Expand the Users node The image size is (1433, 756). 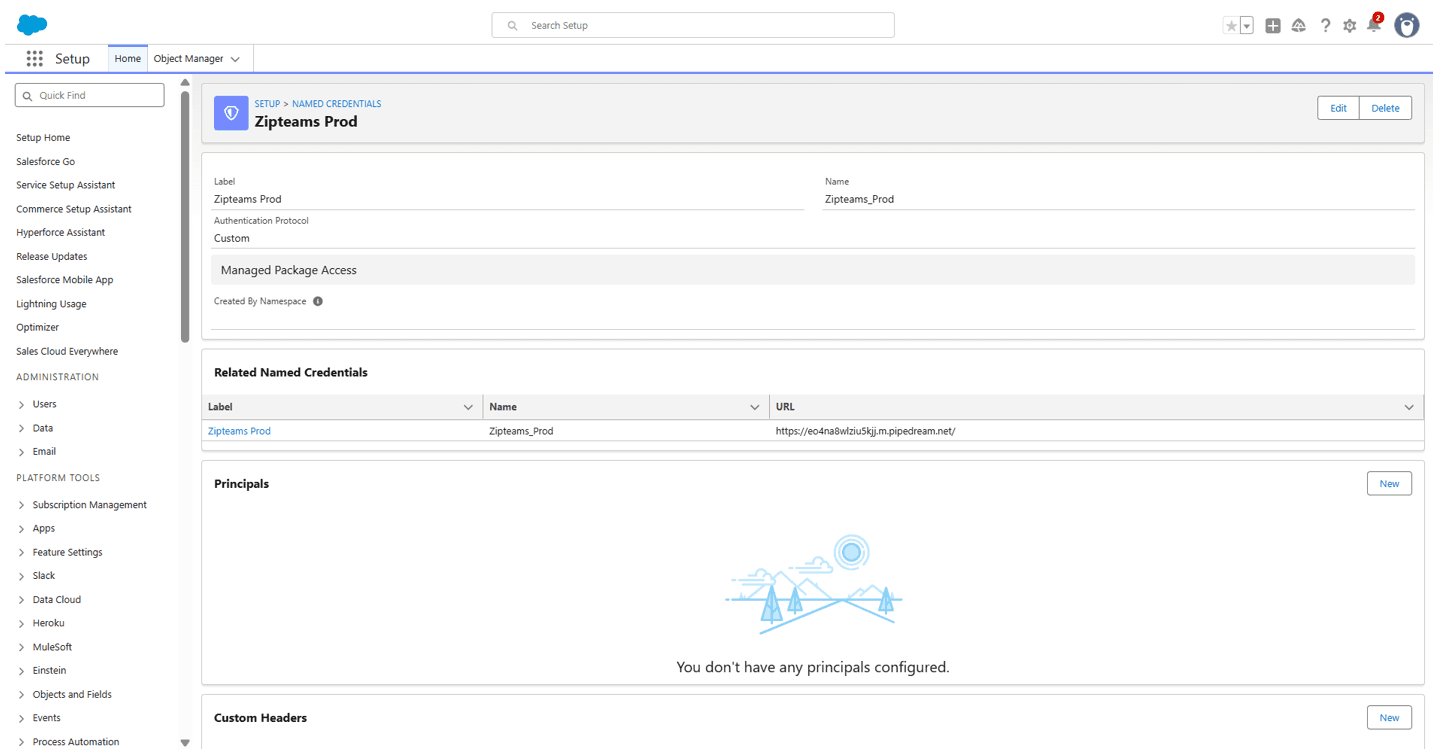click(22, 404)
